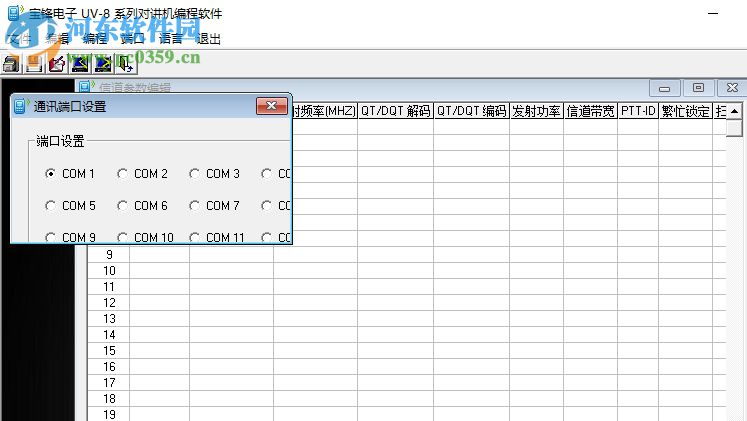Image resolution: width=747 pixels, height=421 pixels.
Task: Select row header number 11
Action: click(x=109, y=287)
